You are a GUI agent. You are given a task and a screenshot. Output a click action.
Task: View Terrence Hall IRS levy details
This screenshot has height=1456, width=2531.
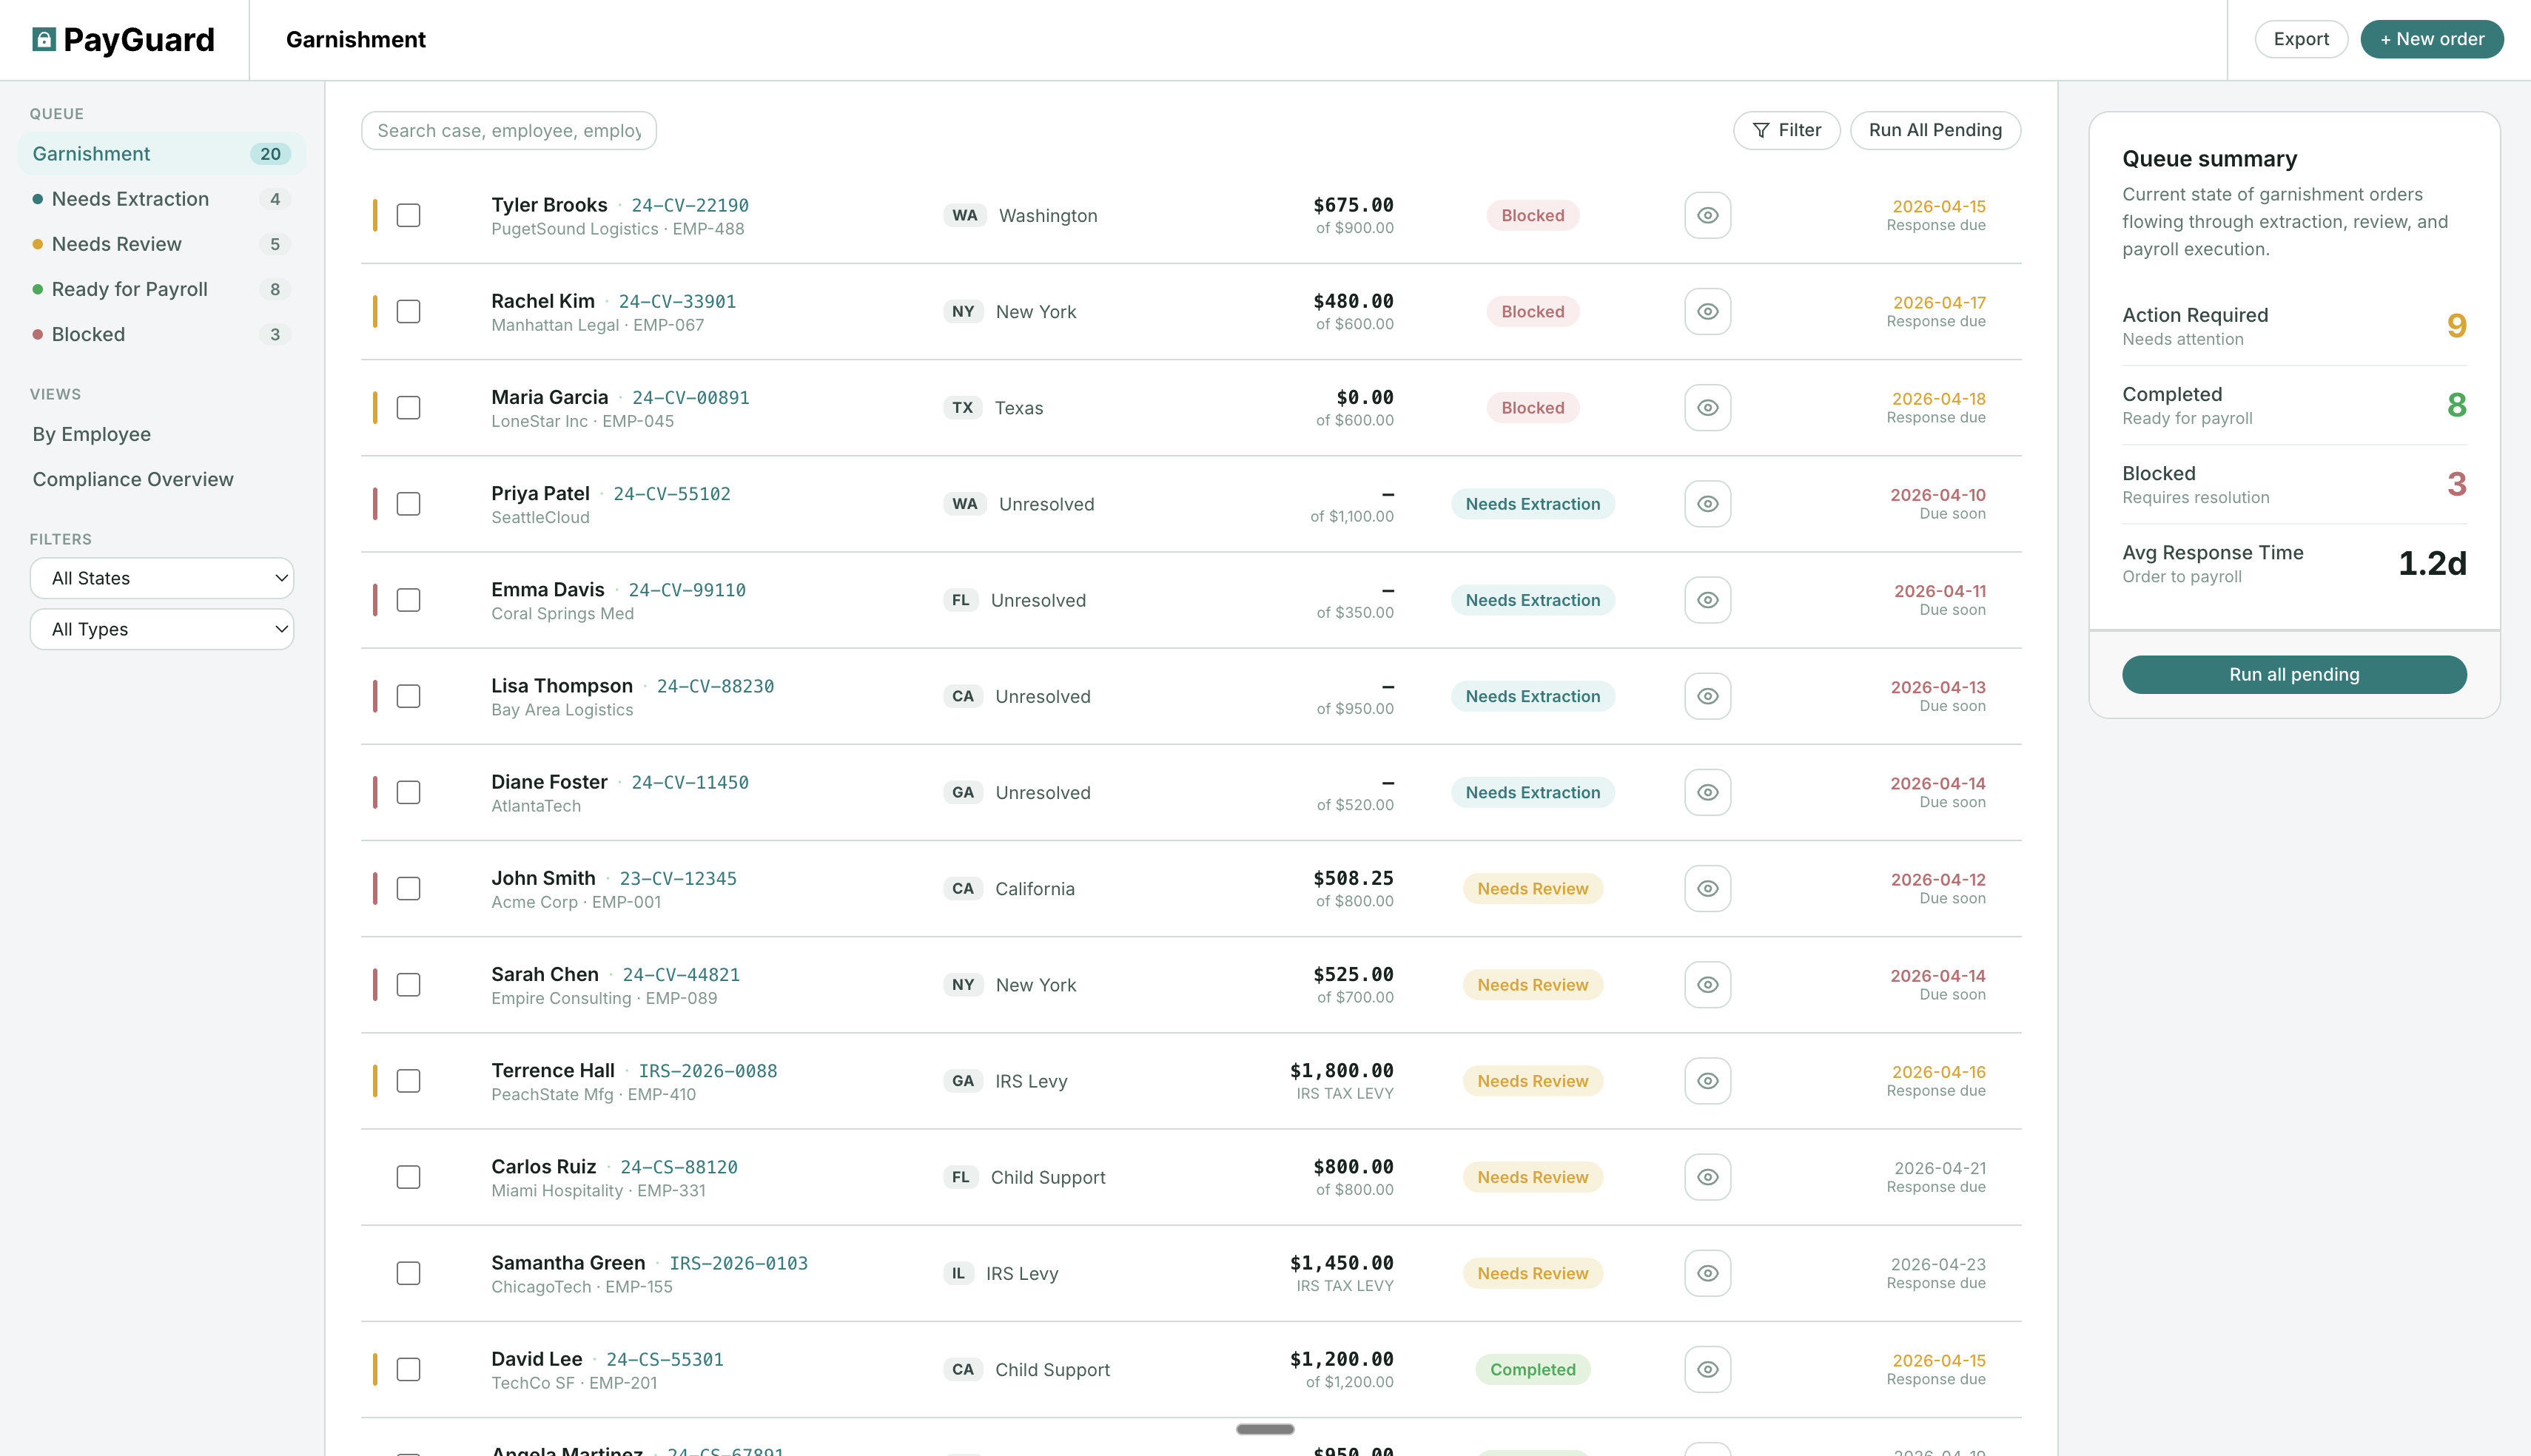[x=1707, y=1081]
